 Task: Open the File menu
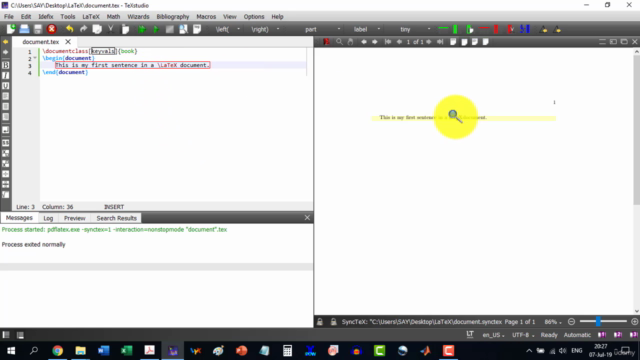pyautogui.click(x=9, y=17)
